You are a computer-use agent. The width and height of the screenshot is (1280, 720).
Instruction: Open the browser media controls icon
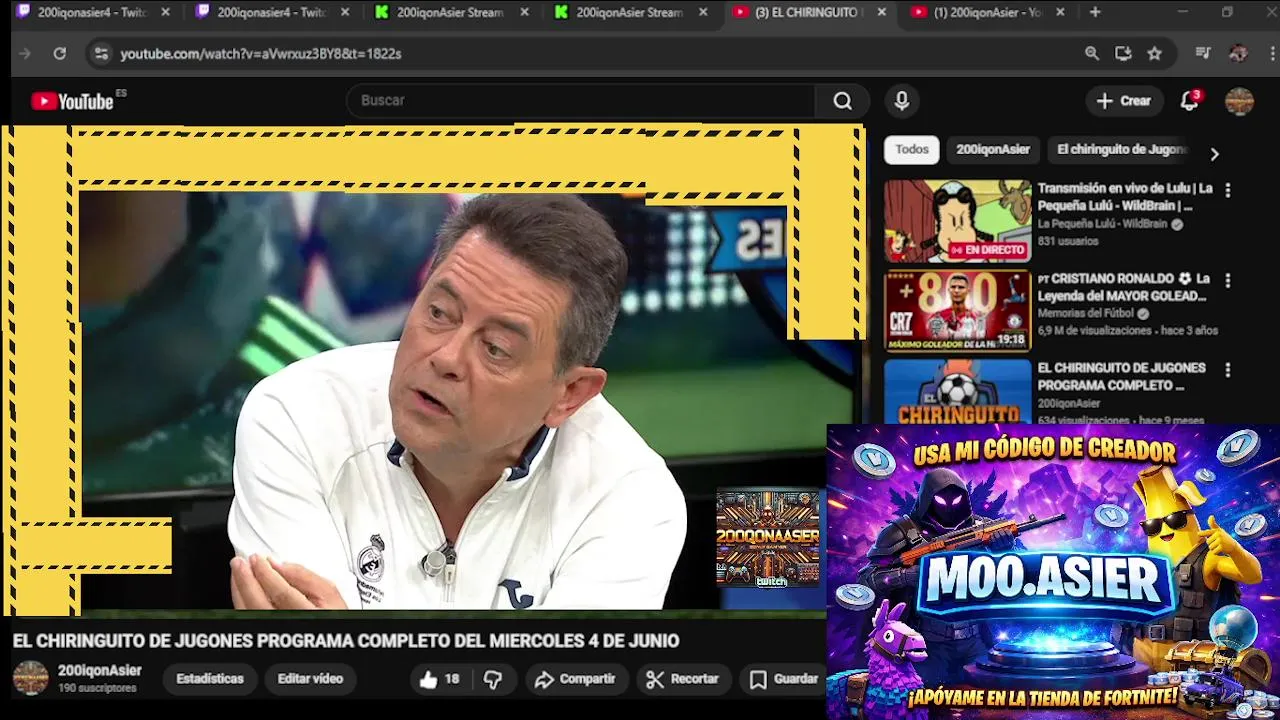(x=1203, y=54)
